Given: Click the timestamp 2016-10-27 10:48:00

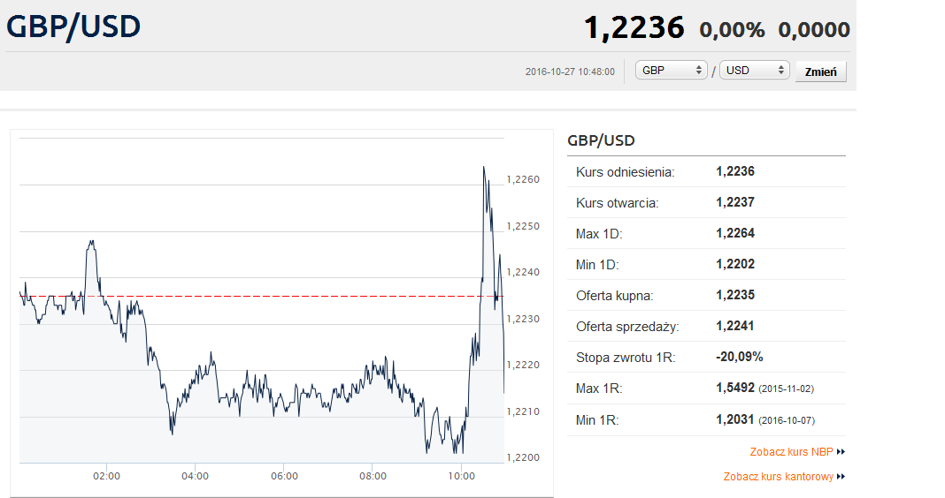Looking at the screenshot, I should click(570, 72).
